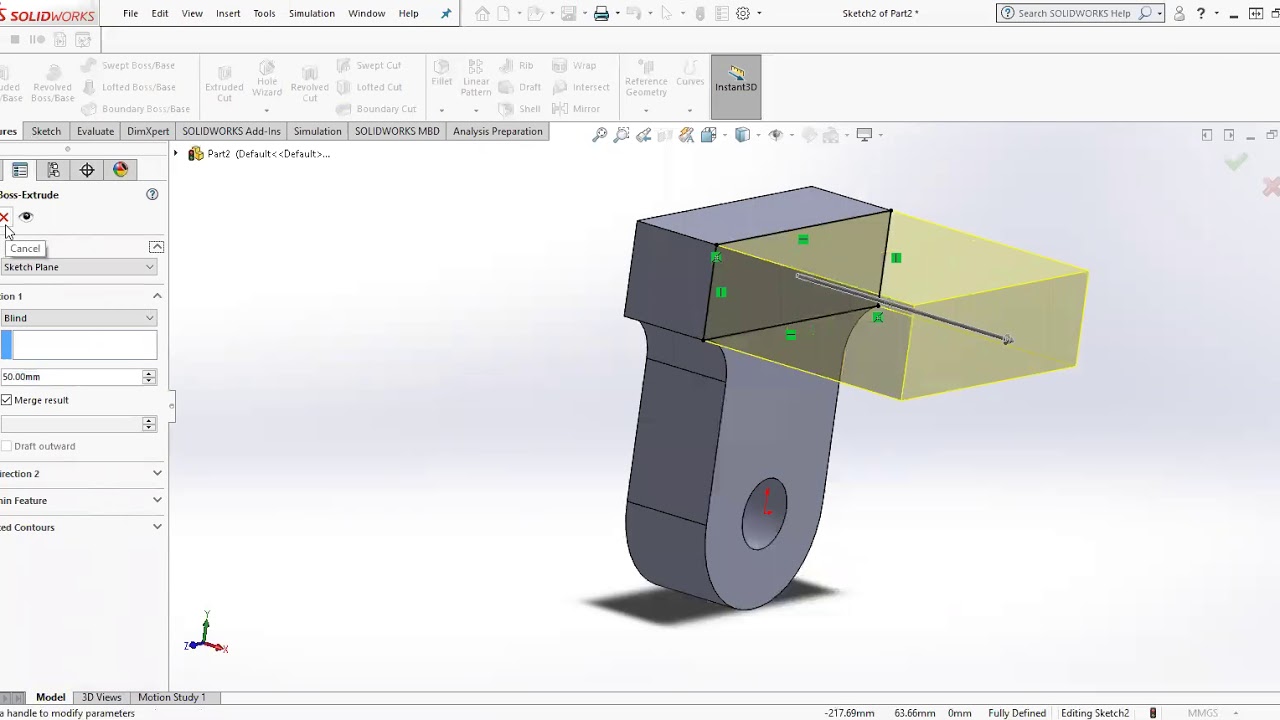Click the Home icon in title bar

(482, 13)
